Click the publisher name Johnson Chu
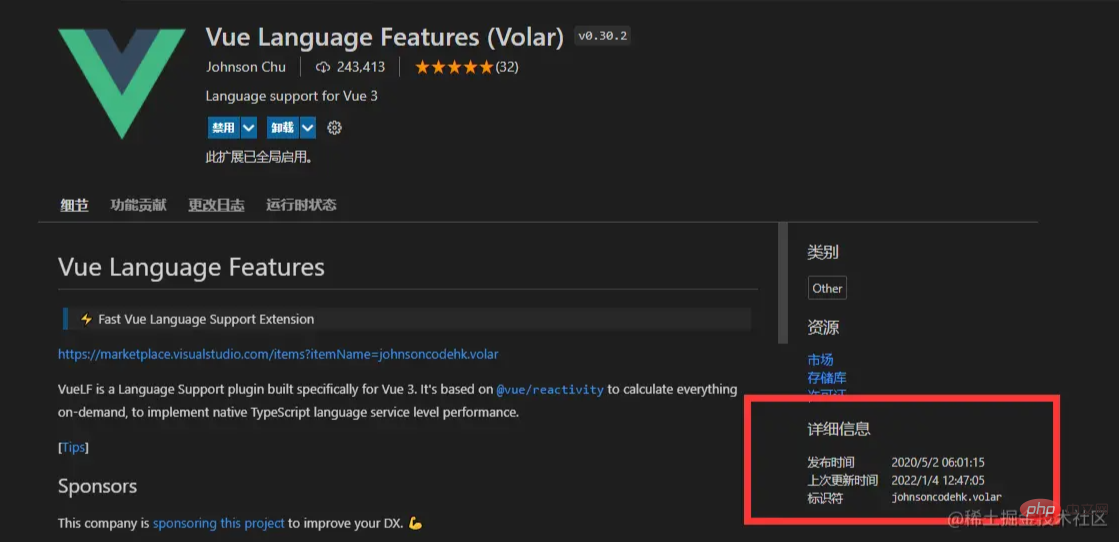1119x542 pixels. pos(245,67)
